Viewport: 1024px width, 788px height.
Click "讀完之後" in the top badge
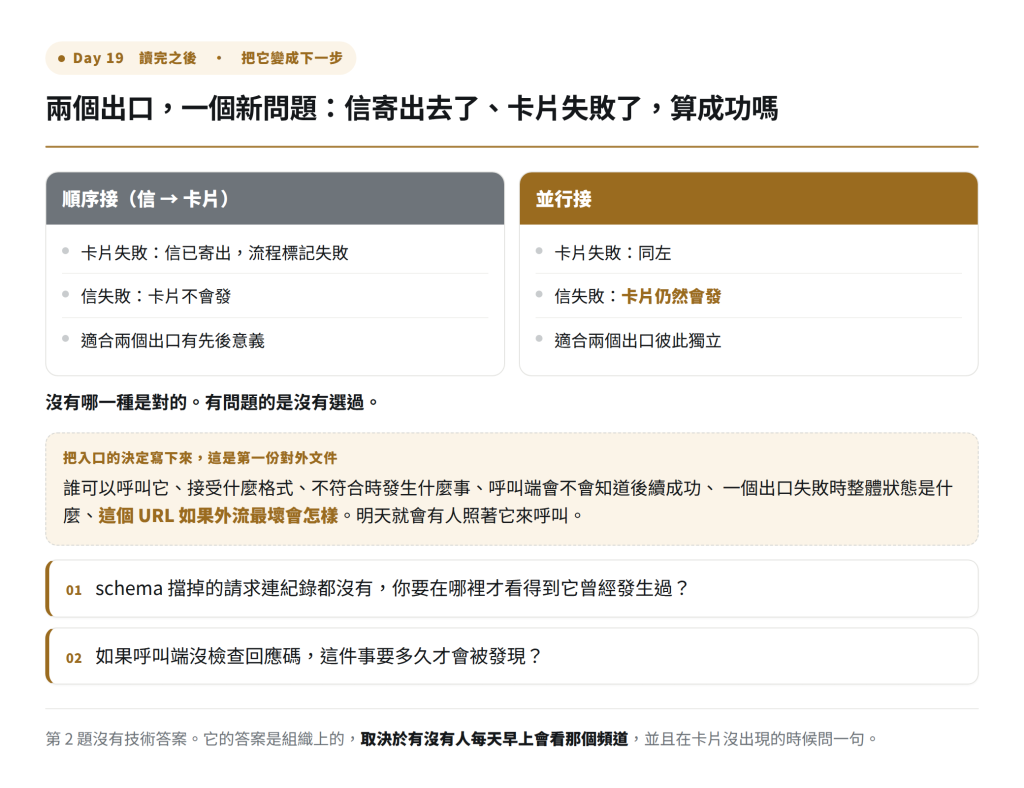168,58
